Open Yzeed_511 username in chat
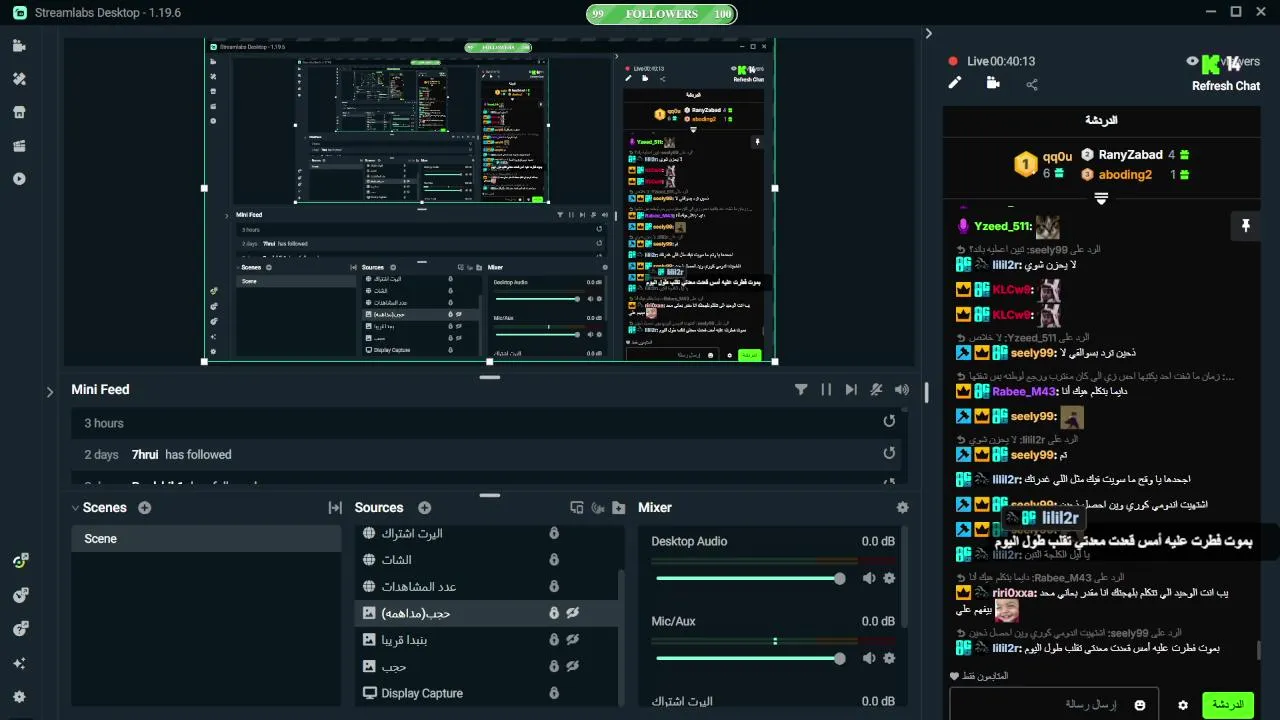 pos(1002,227)
